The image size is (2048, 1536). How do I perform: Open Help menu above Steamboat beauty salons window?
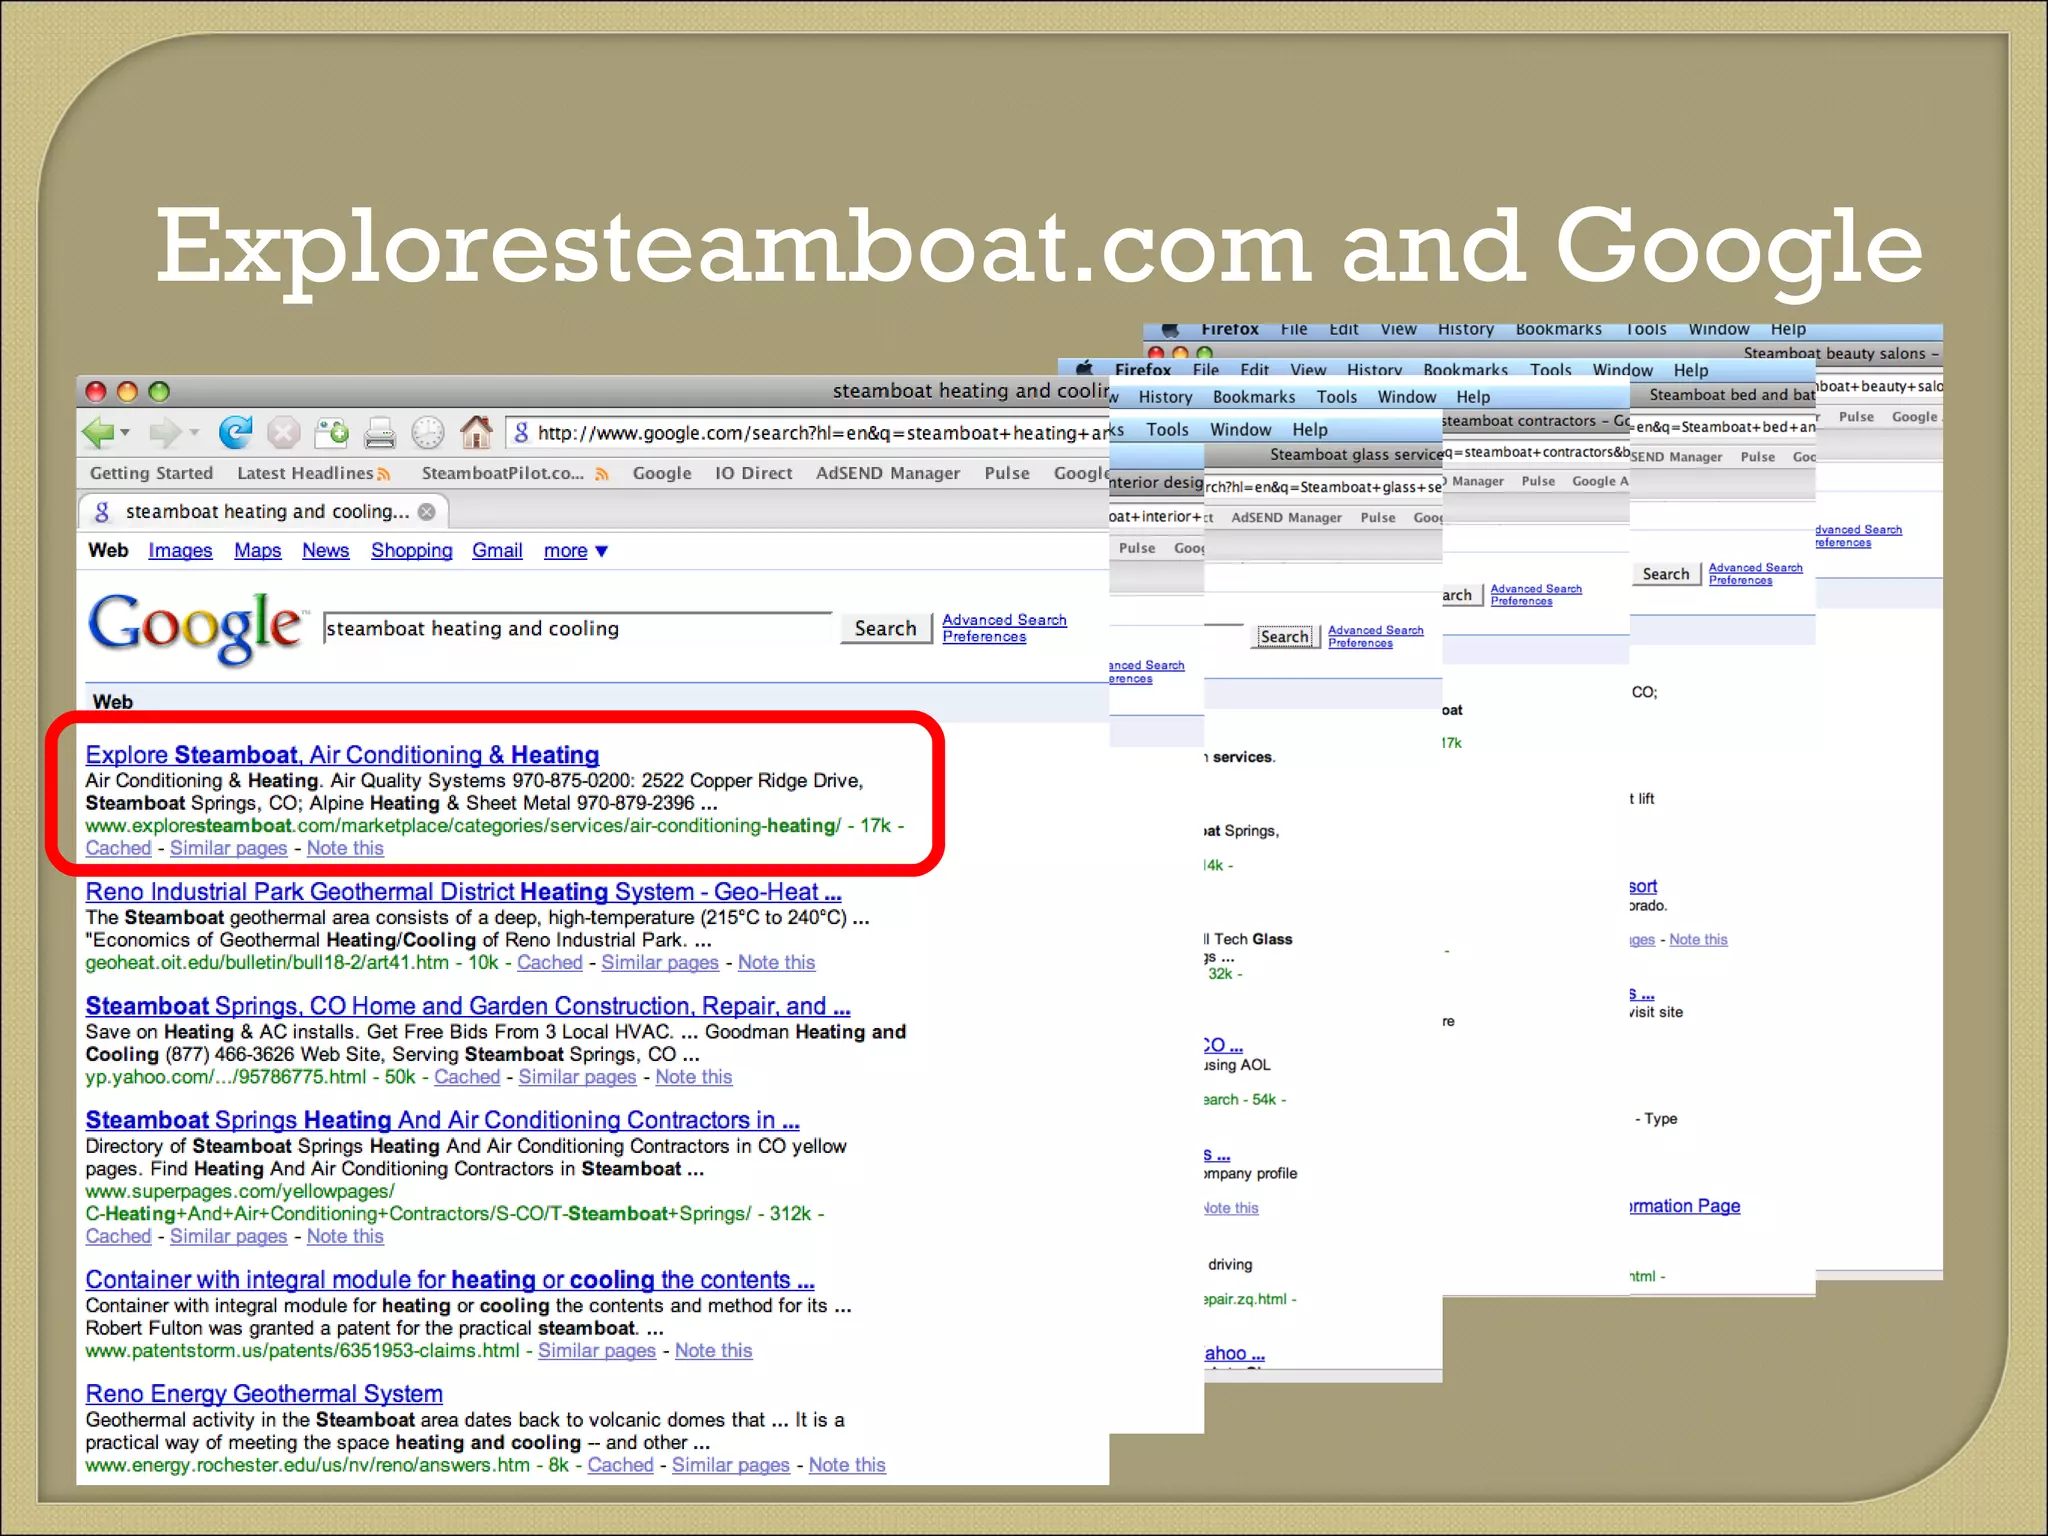pos(1788,330)
